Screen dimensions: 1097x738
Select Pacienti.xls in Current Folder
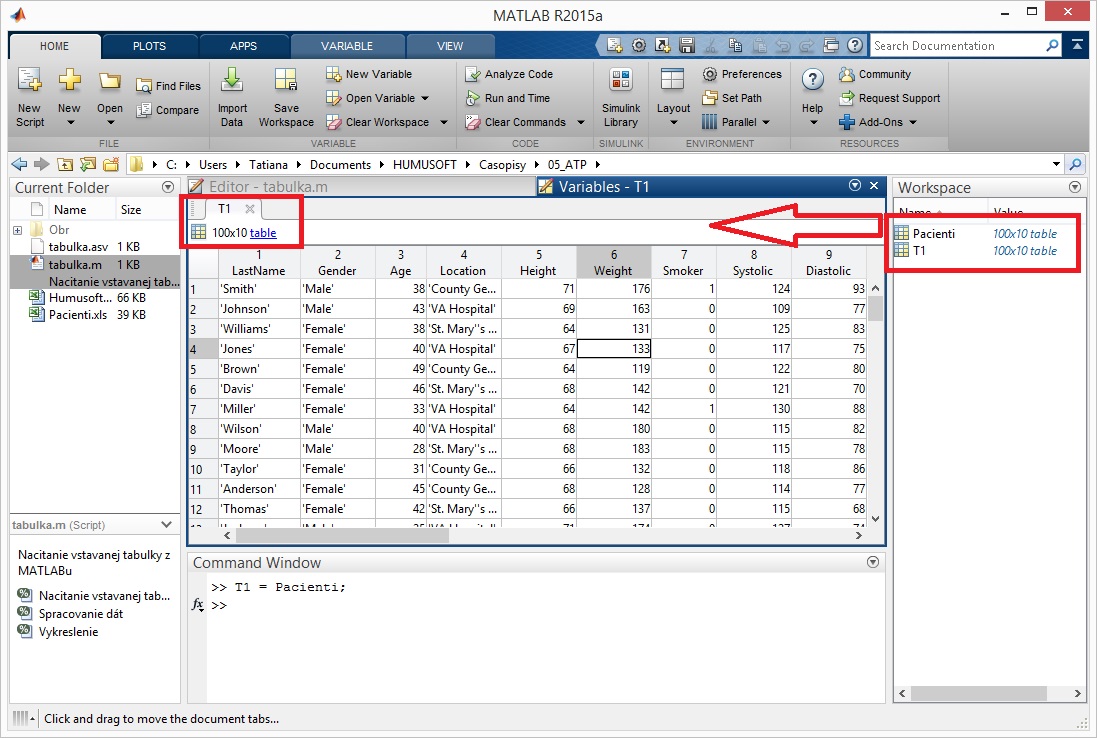(78, 315)
